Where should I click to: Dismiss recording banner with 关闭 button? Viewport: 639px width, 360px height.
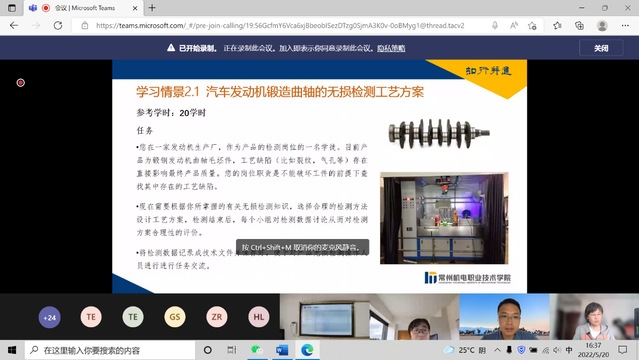[x=601, y=48]
